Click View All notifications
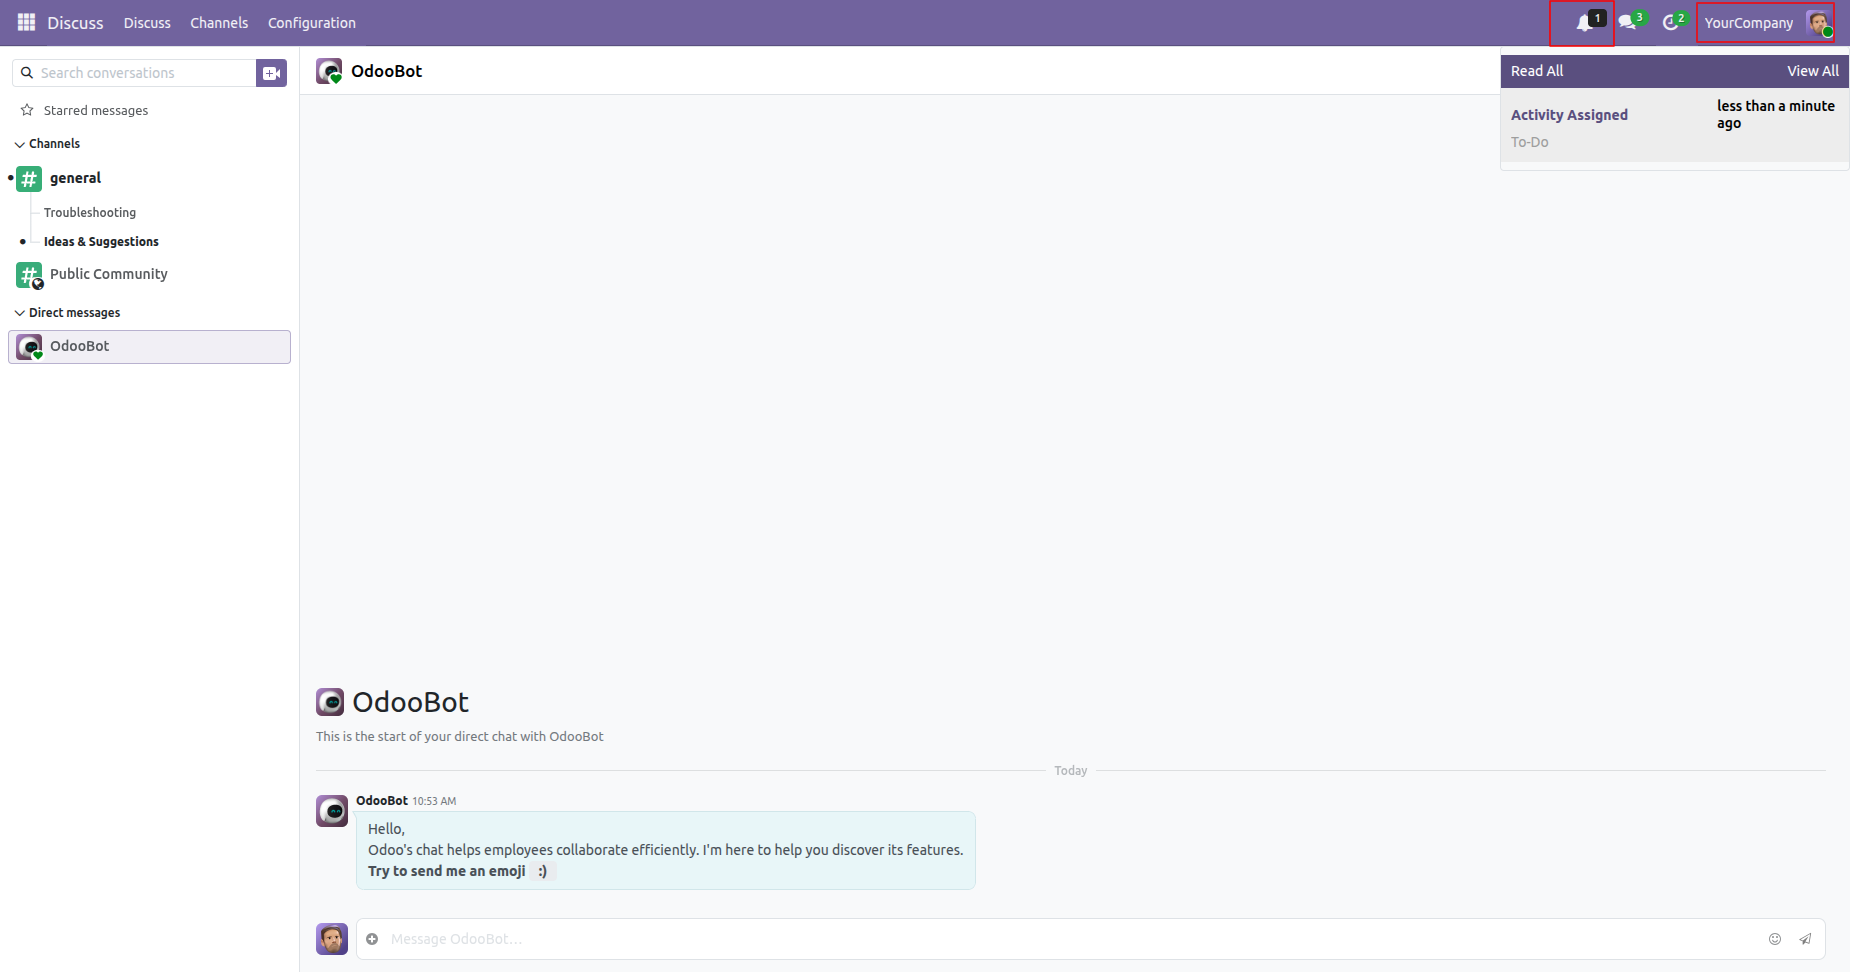The height and width of the screenshot is (972, 1850). (1813, 71)
